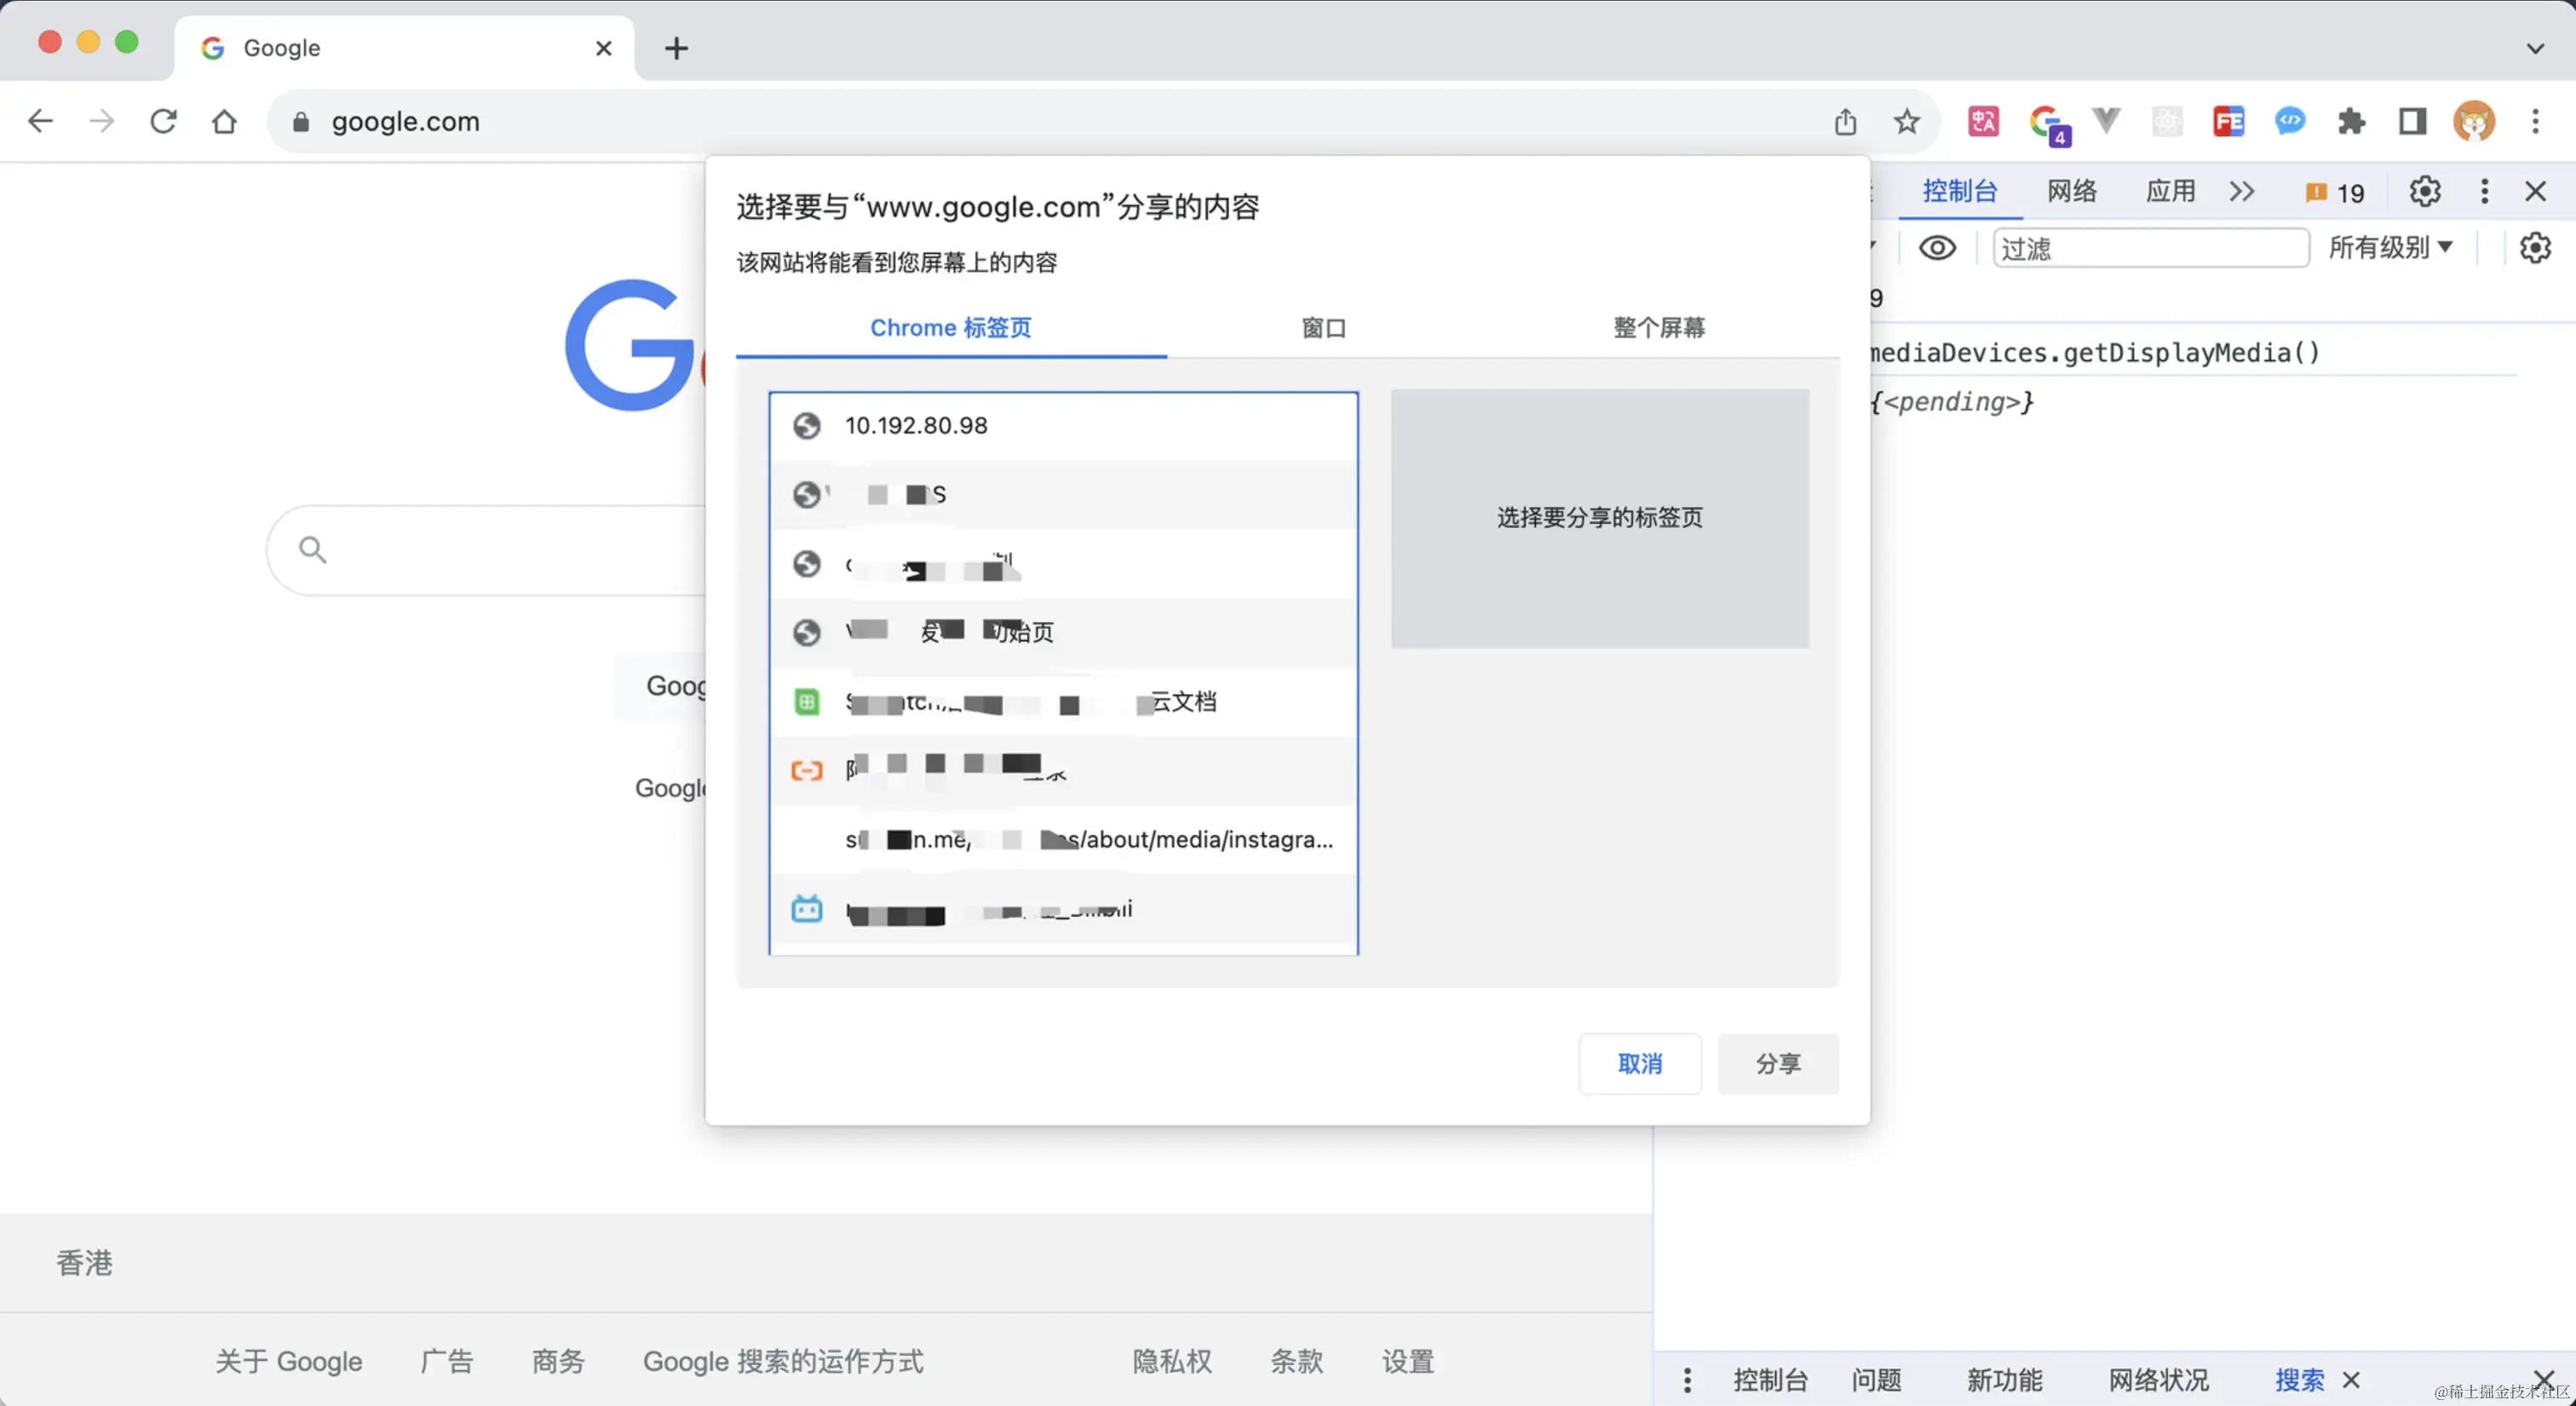2576x1406 pixels.
Task: Open the 网络 DevTools panel
Action: pos(2071,191)
